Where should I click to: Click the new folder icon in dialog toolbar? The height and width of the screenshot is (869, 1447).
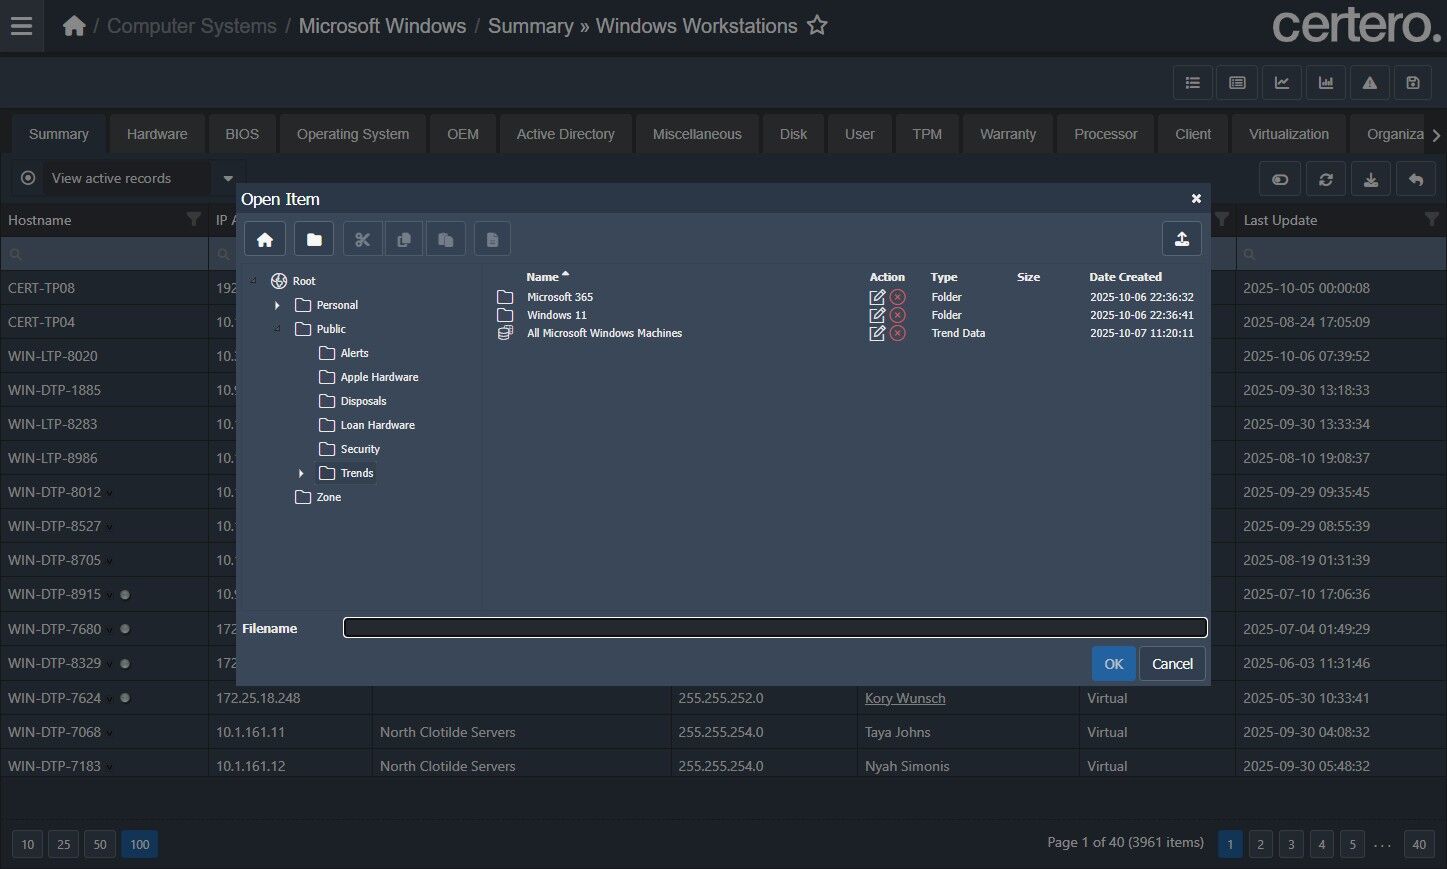[x=314, y=239]
